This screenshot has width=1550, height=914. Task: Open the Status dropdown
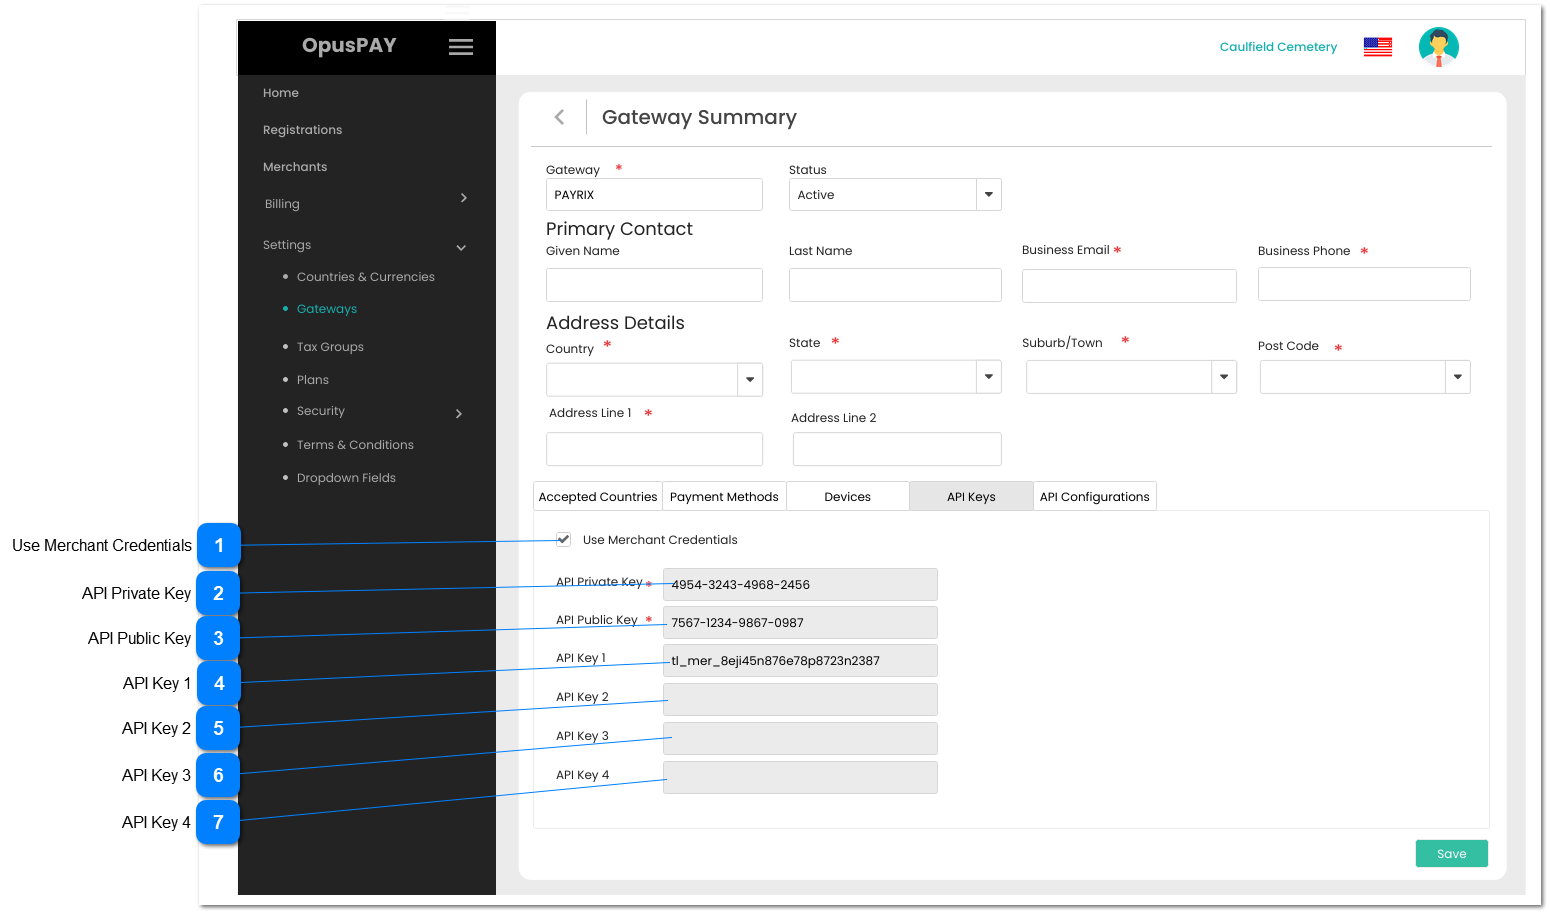pyautogui.click(x=988, y=194)
